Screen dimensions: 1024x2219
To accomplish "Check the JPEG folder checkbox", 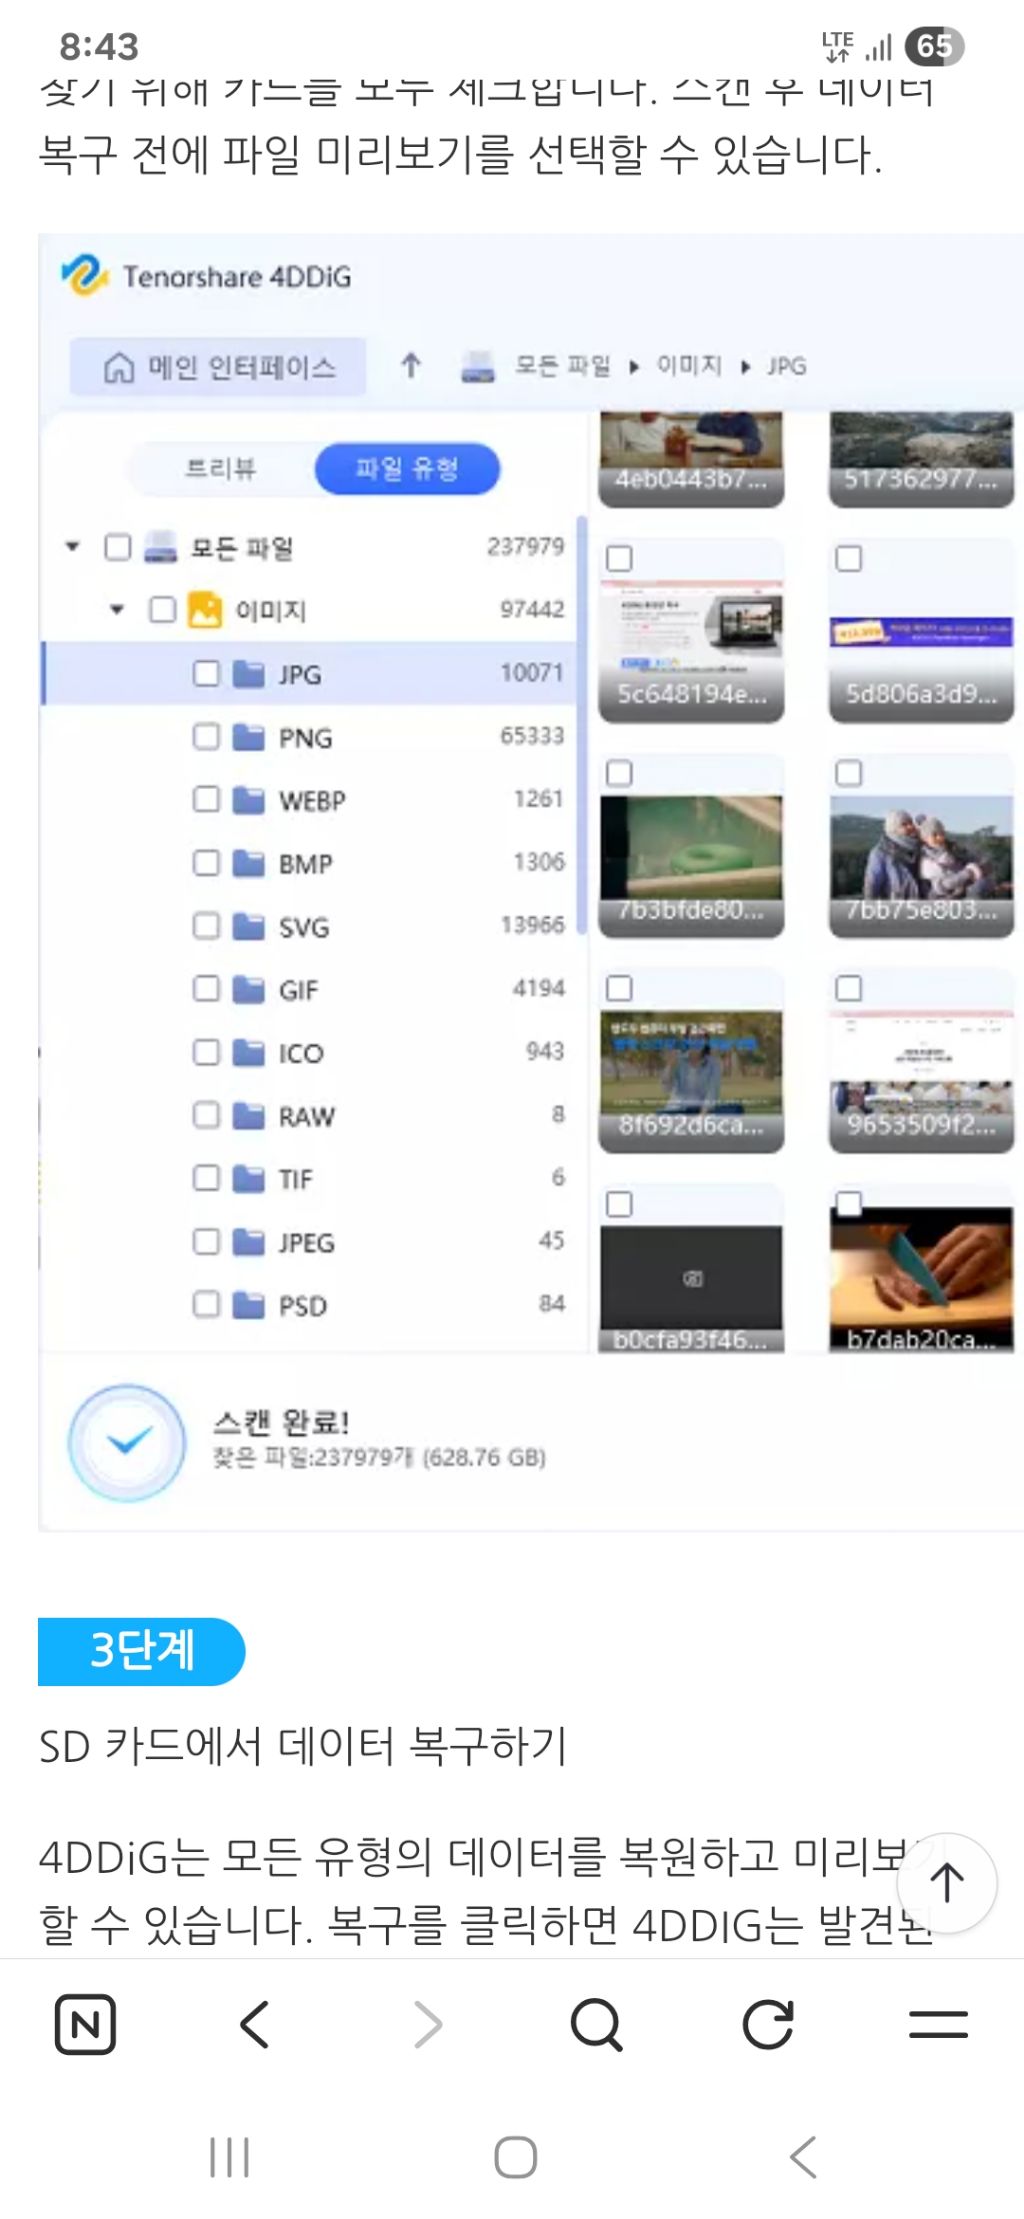I will [x=206, y=1241].
